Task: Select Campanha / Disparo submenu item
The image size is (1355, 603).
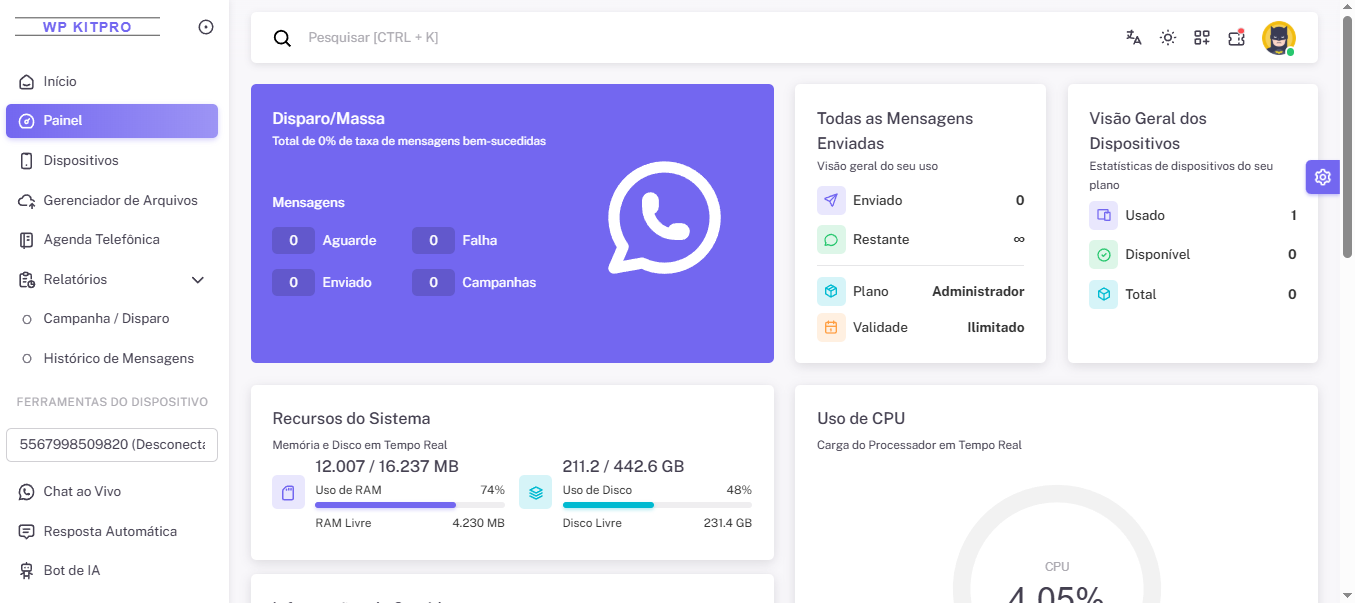Action: pos(106,319)
